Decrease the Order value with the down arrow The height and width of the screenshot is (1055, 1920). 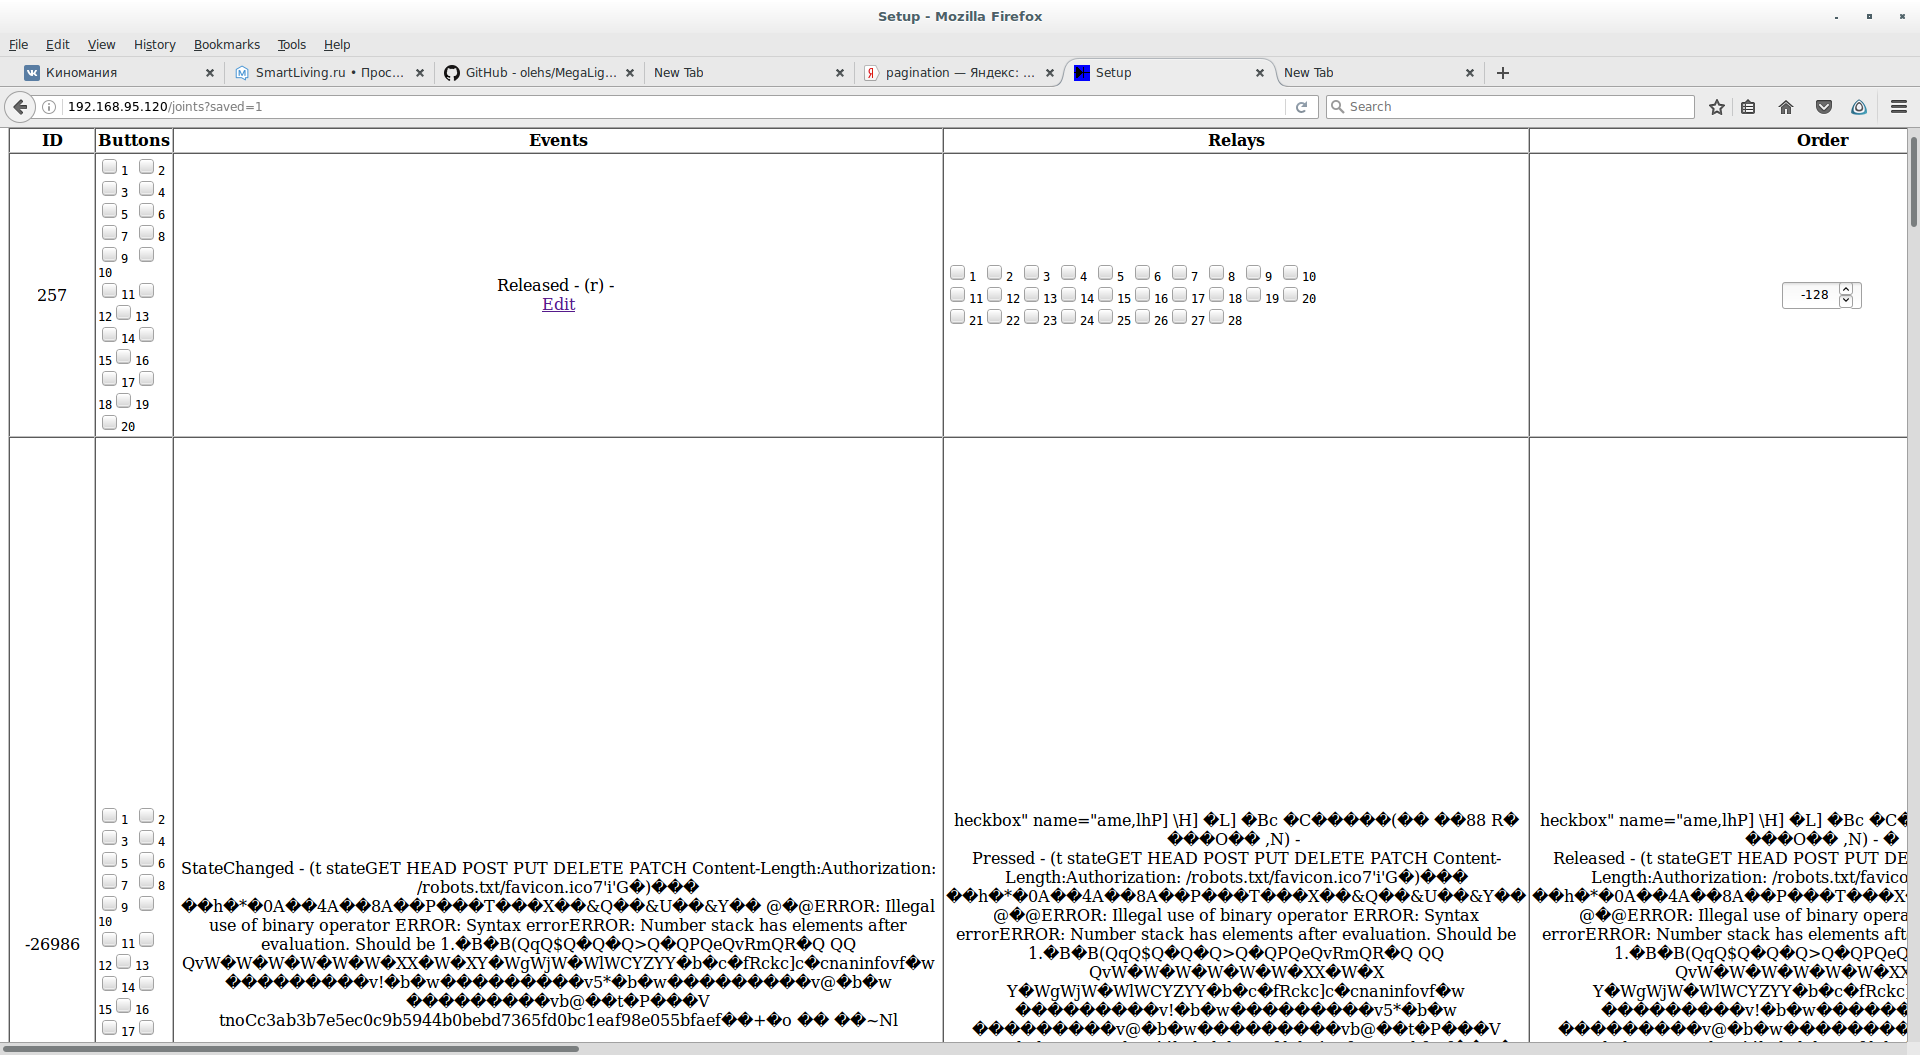[1845, 301]
